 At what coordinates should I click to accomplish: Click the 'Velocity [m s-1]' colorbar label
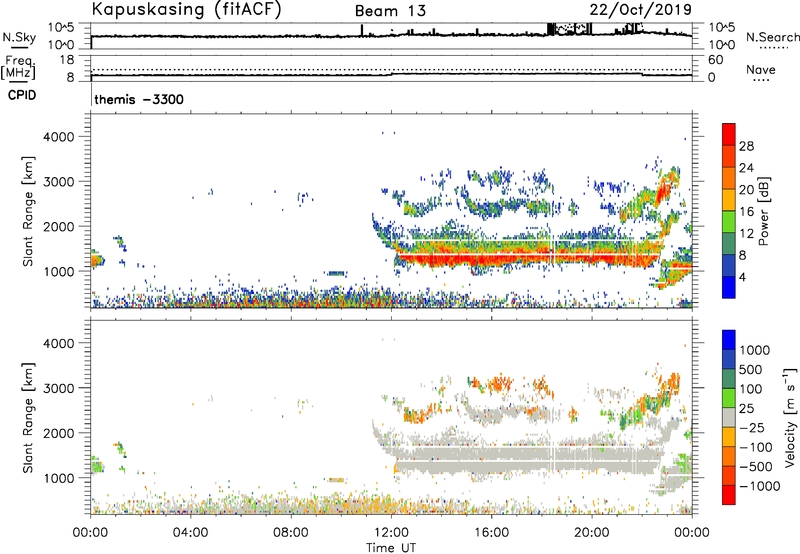790,417
